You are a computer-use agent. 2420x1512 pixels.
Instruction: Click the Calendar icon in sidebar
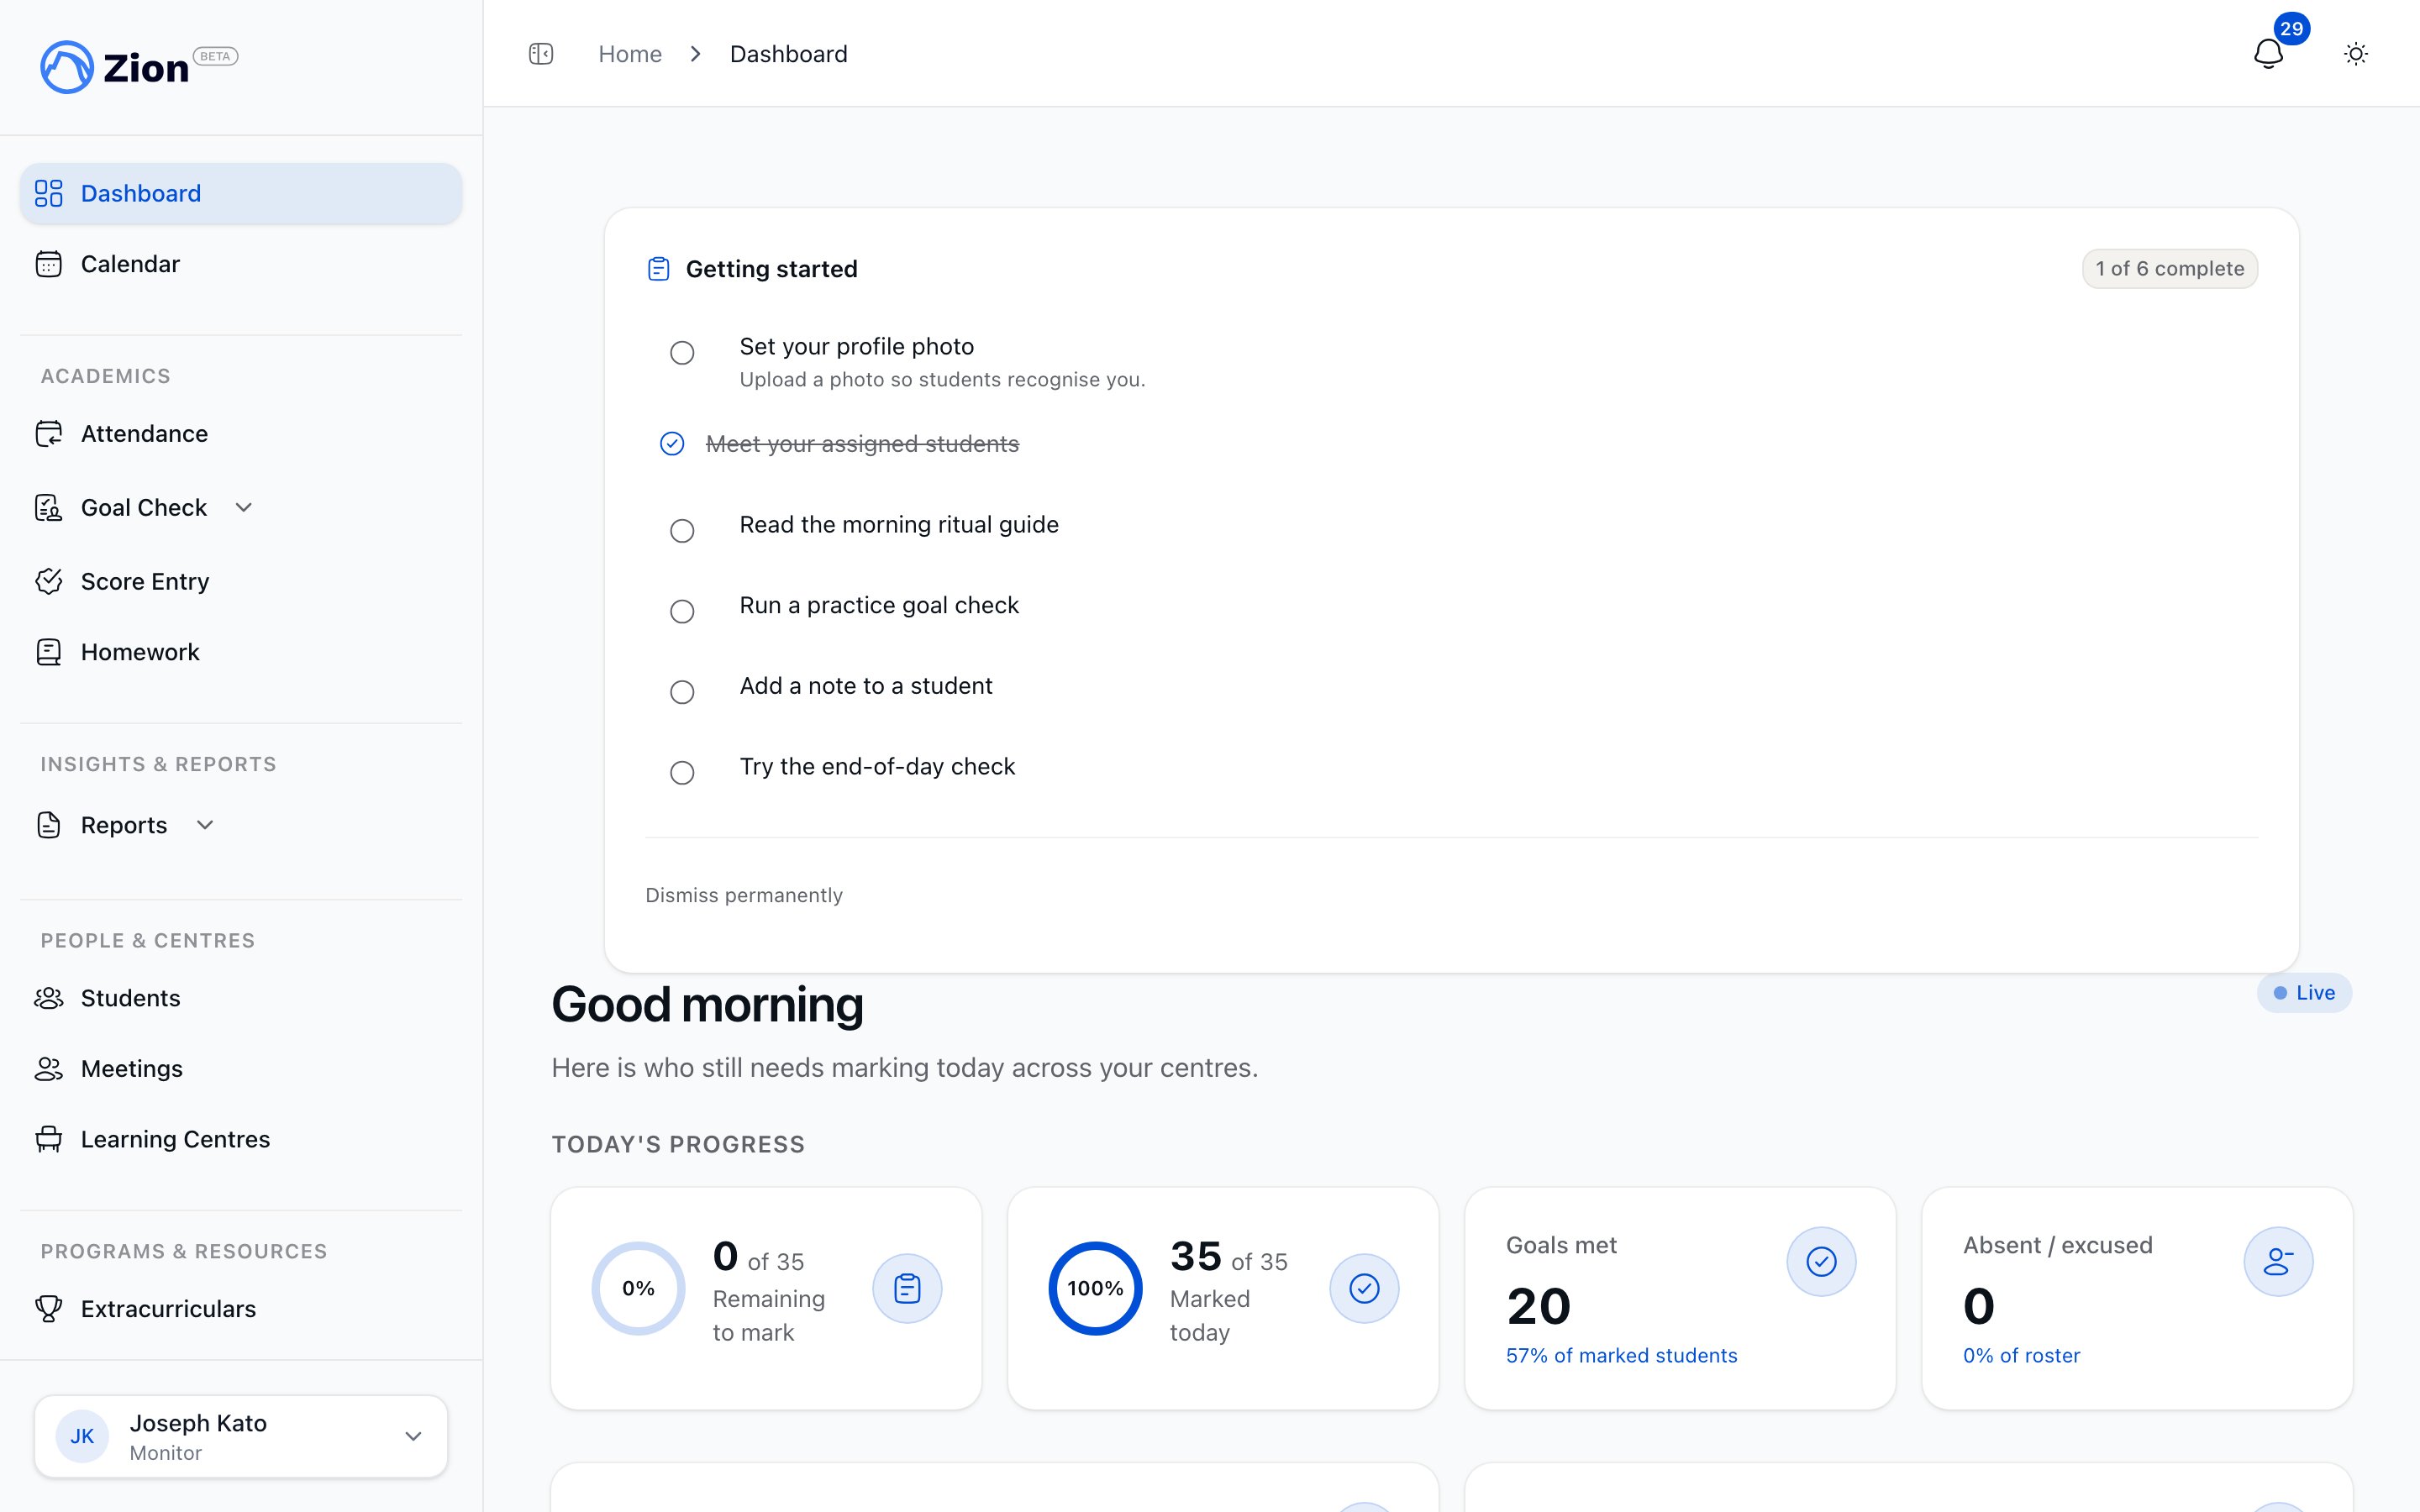49,264
